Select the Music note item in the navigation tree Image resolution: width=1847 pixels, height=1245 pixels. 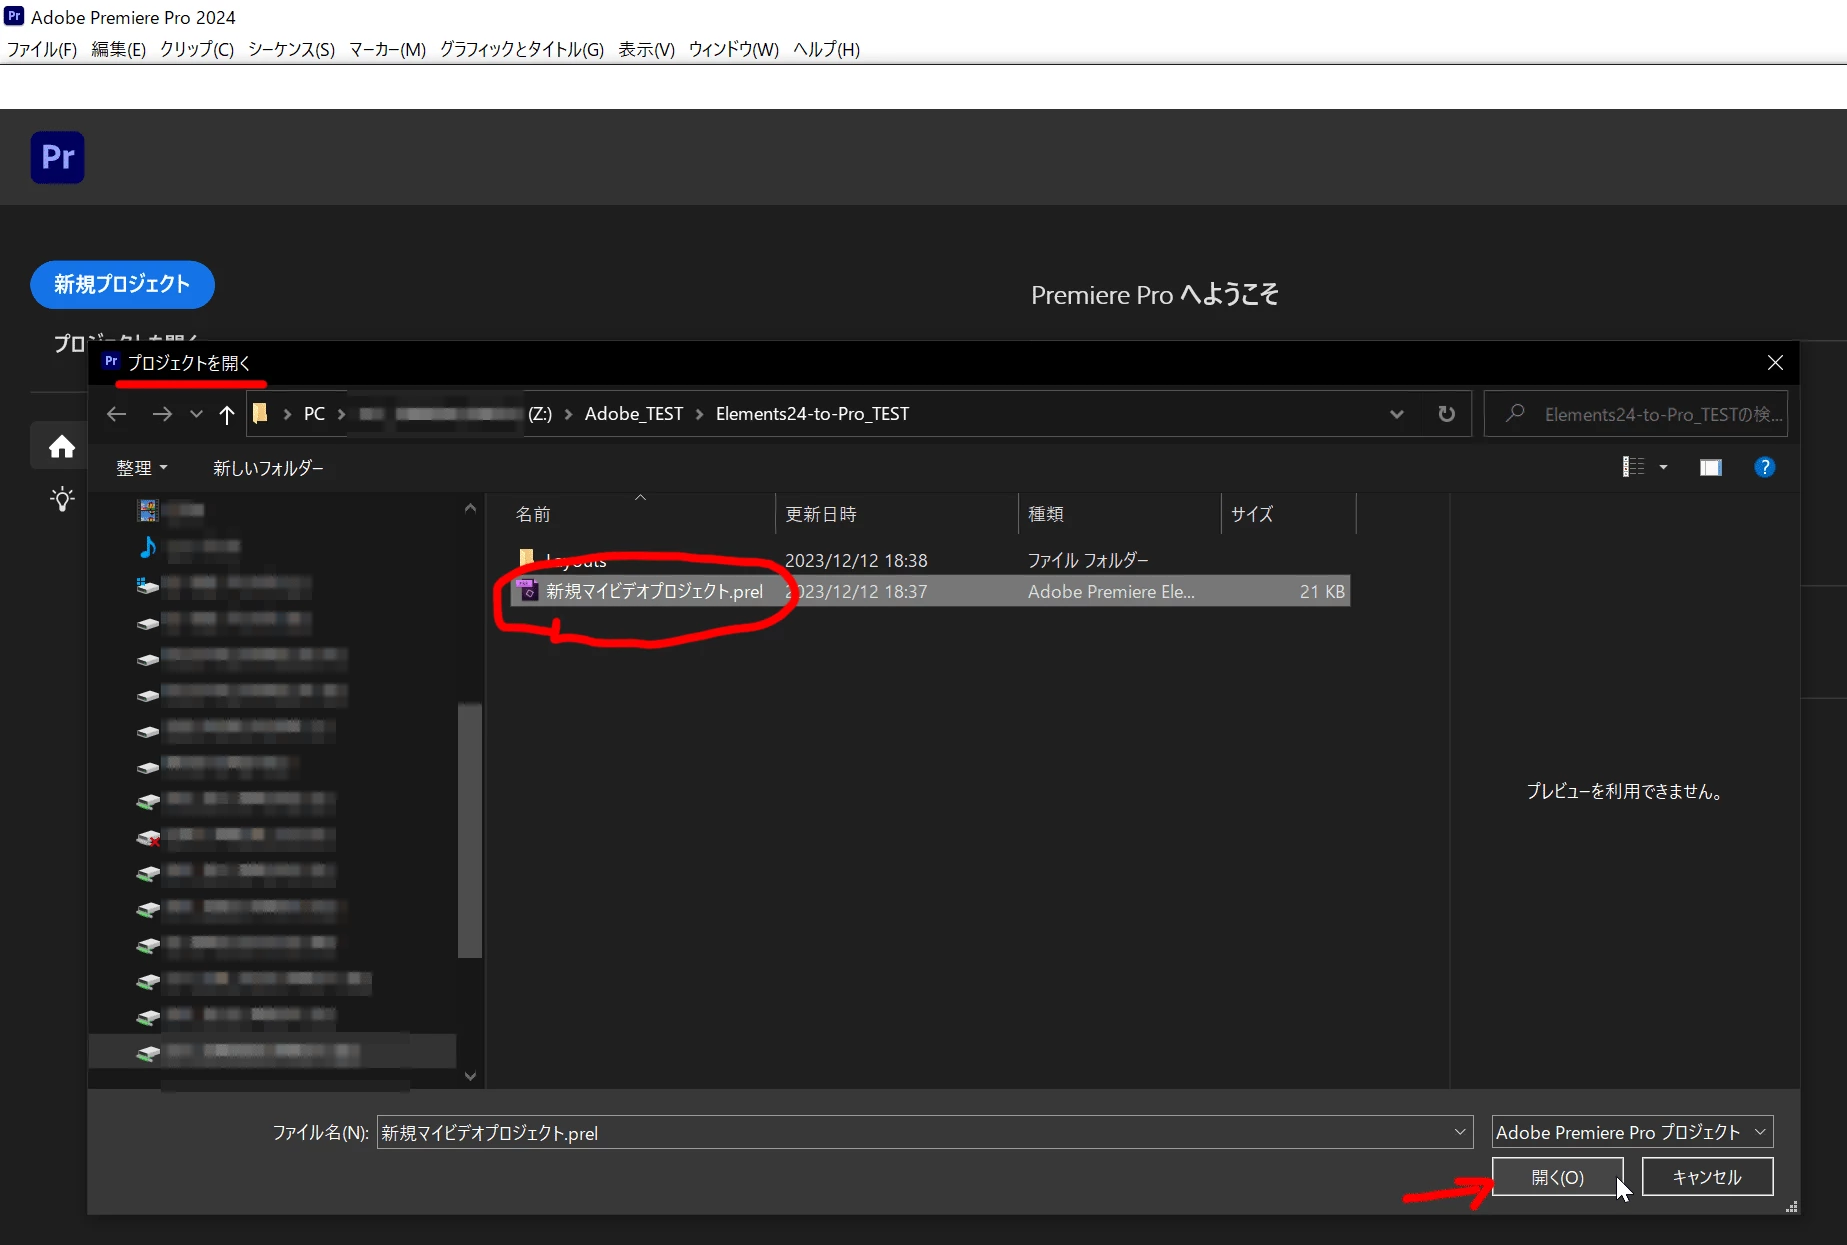tap(148, 547)
